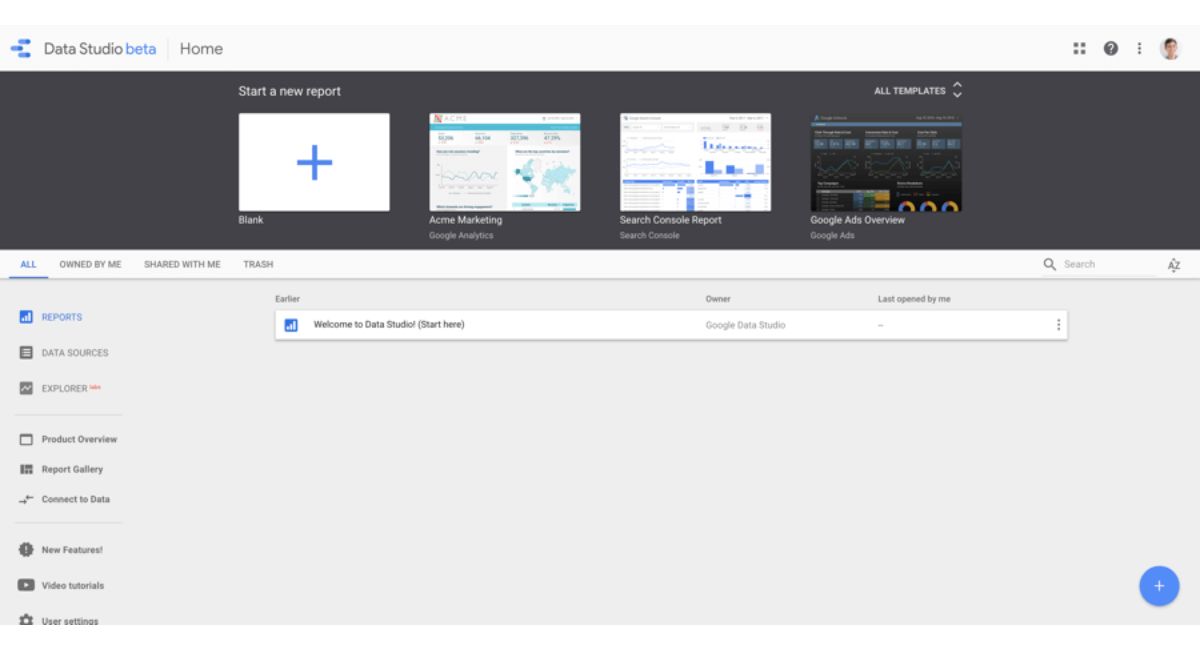Click the Google Data Studio owner cell
The image size is (1200, 650).
tap(745, 325)
